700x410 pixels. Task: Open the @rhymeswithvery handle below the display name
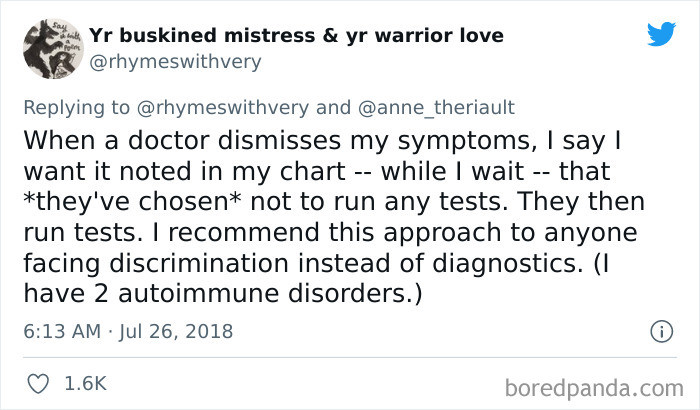click(175, 60)
